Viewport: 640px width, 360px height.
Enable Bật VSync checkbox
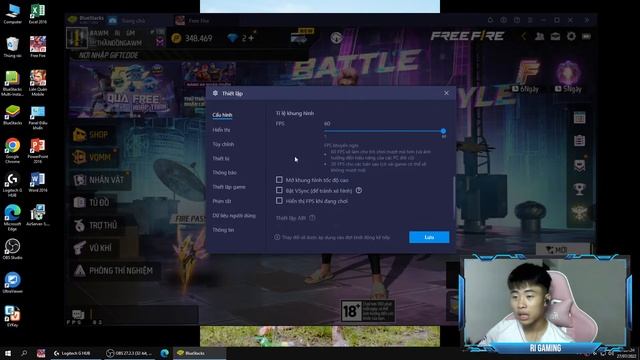tap(279, 190)
